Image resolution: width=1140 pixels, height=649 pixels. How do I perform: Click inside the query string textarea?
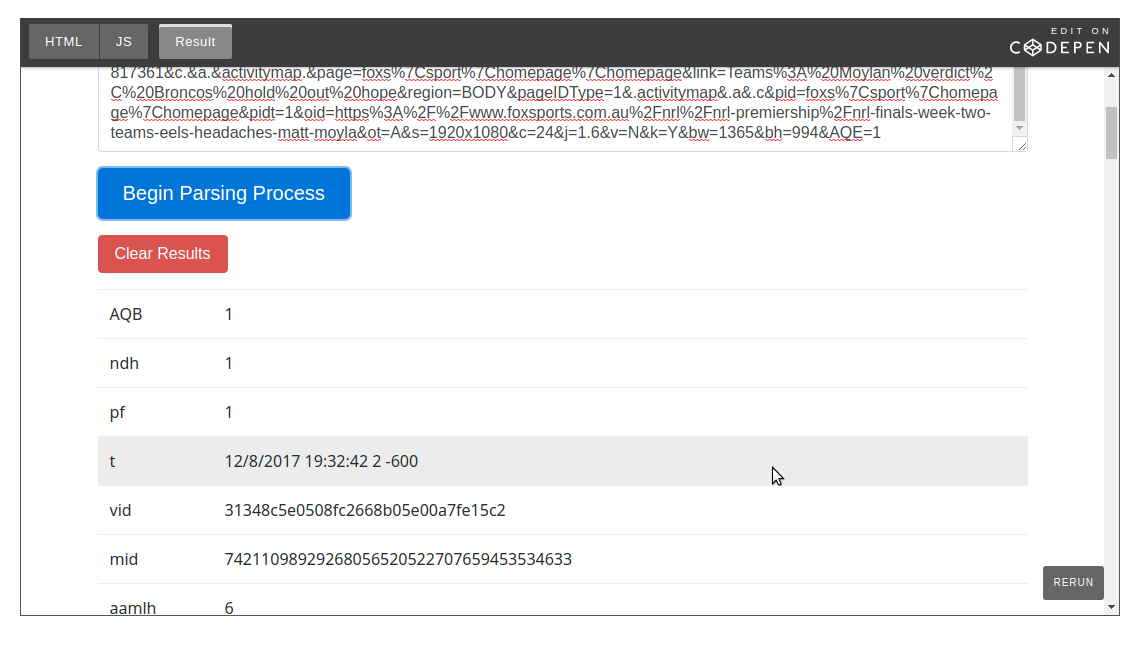555,108
